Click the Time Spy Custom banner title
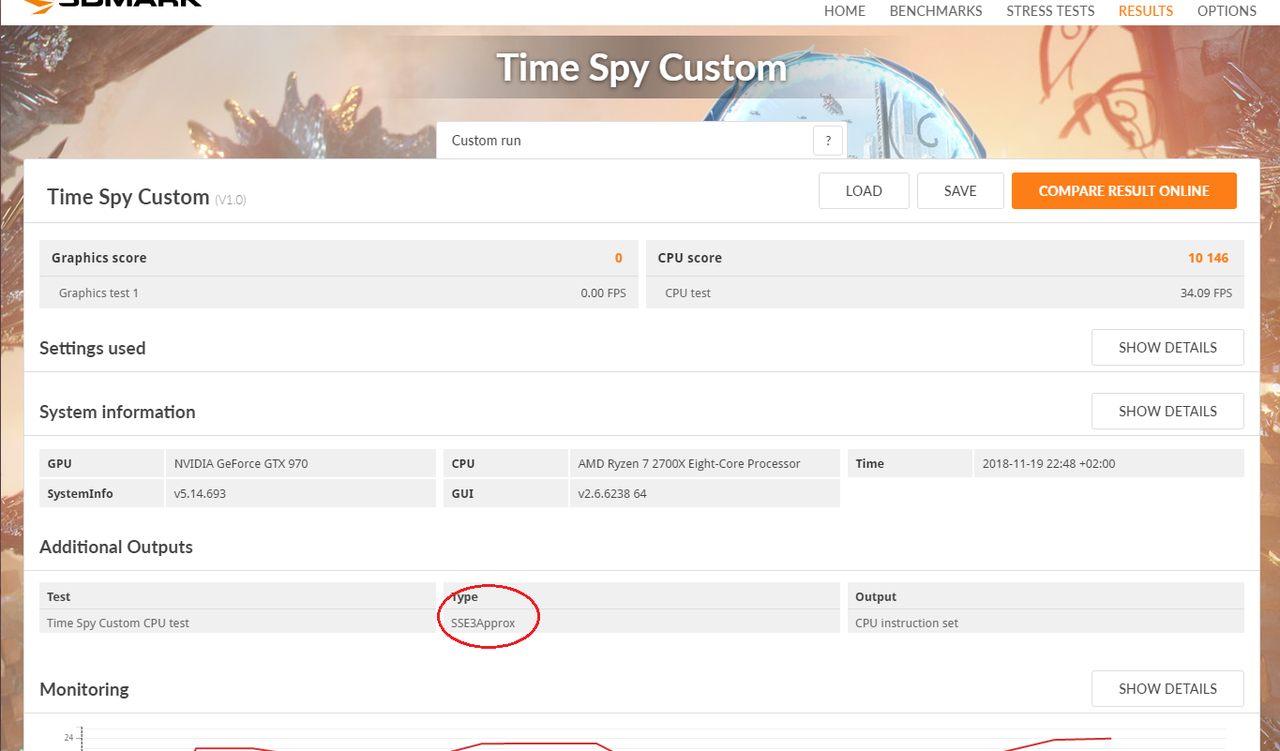The image size is (1280, 751). [x=642, y=68]
